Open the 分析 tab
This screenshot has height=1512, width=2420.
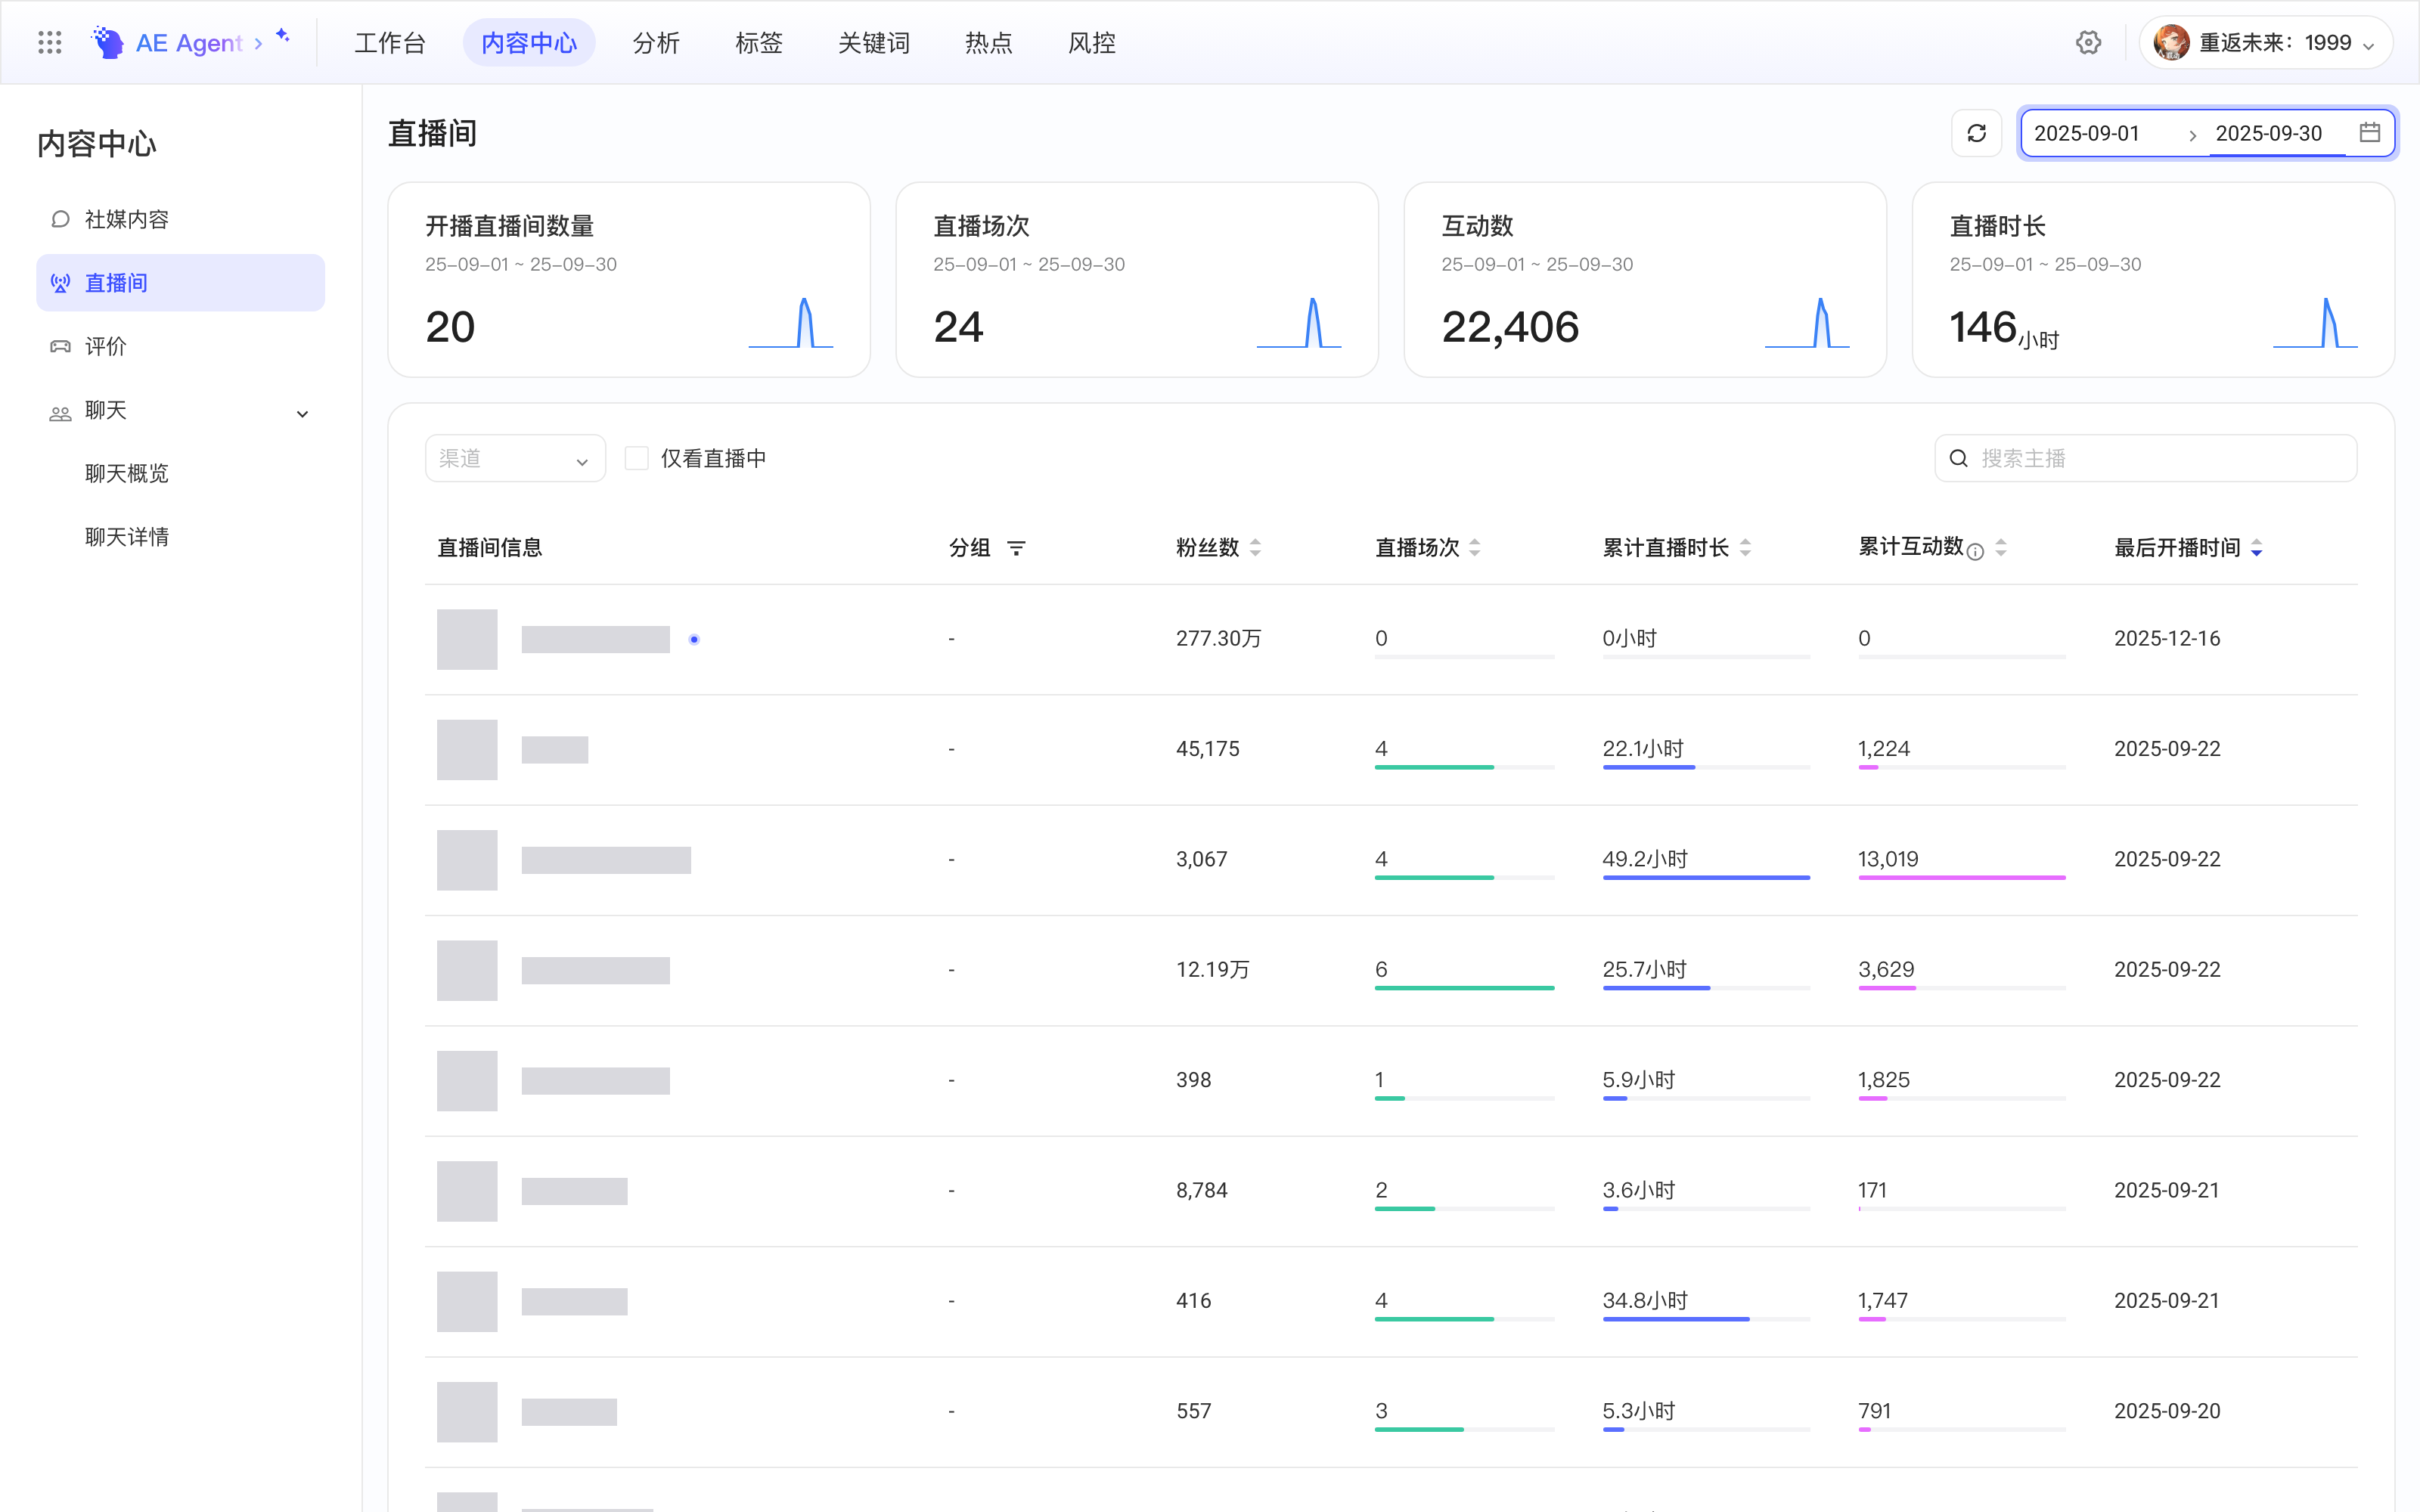[x=656, y=42]
